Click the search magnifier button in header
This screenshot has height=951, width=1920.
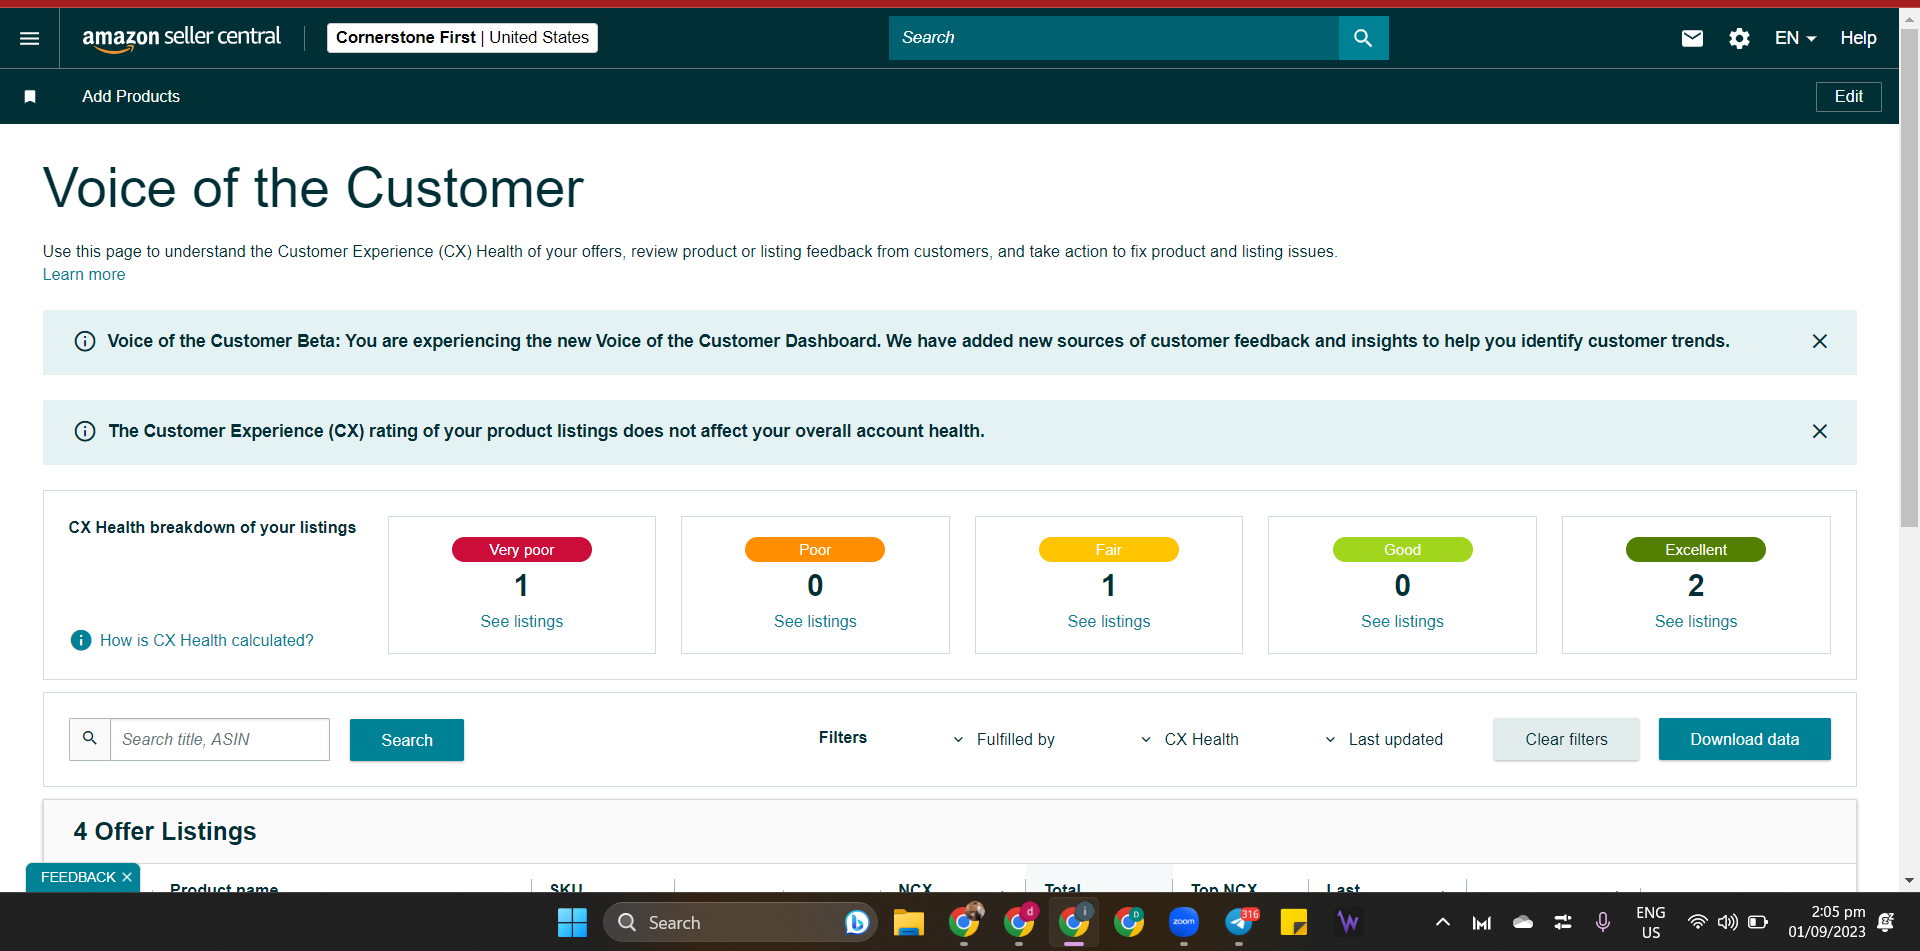[1363, 38]
